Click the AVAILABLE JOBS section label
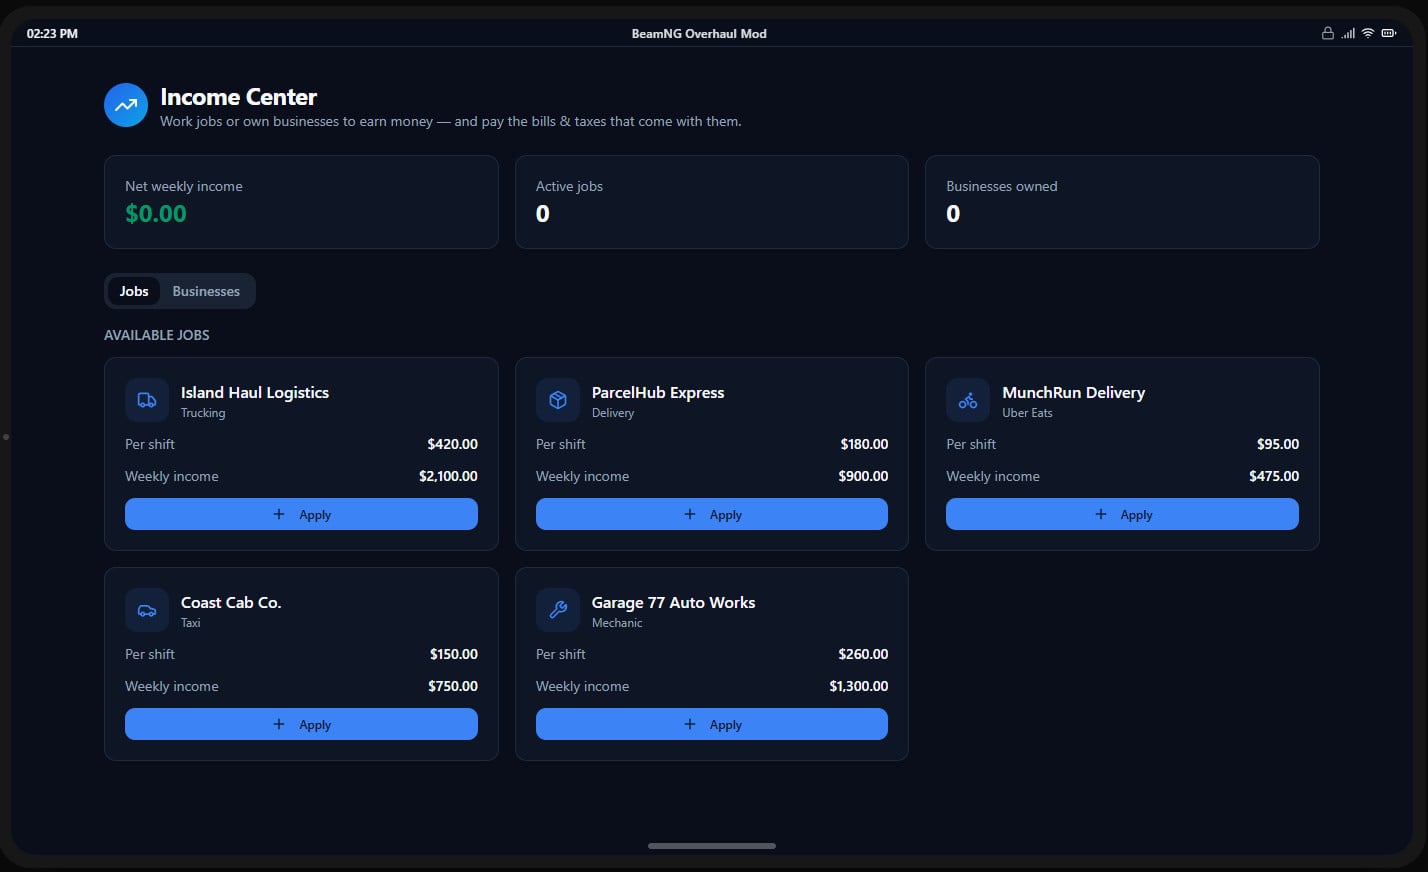The width and height of the screenshot is (1428, 872). click(x=157, y=335)
